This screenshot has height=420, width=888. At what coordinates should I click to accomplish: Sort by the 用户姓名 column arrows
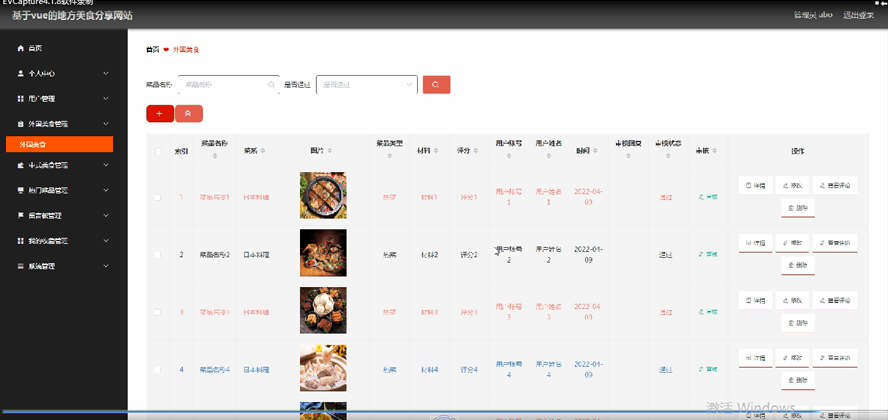tap(548, 156)
